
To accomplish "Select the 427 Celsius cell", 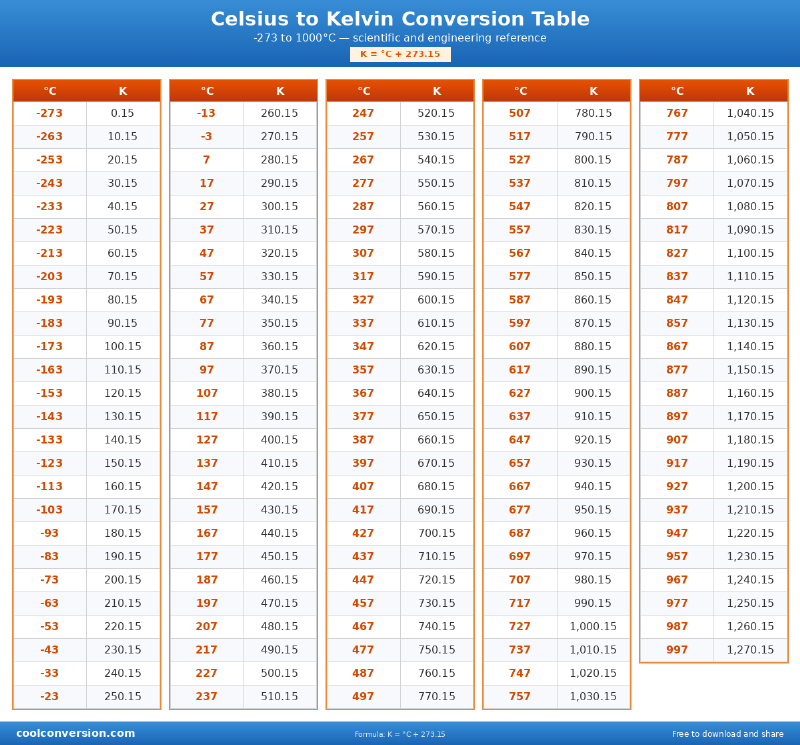I will 363,533.
